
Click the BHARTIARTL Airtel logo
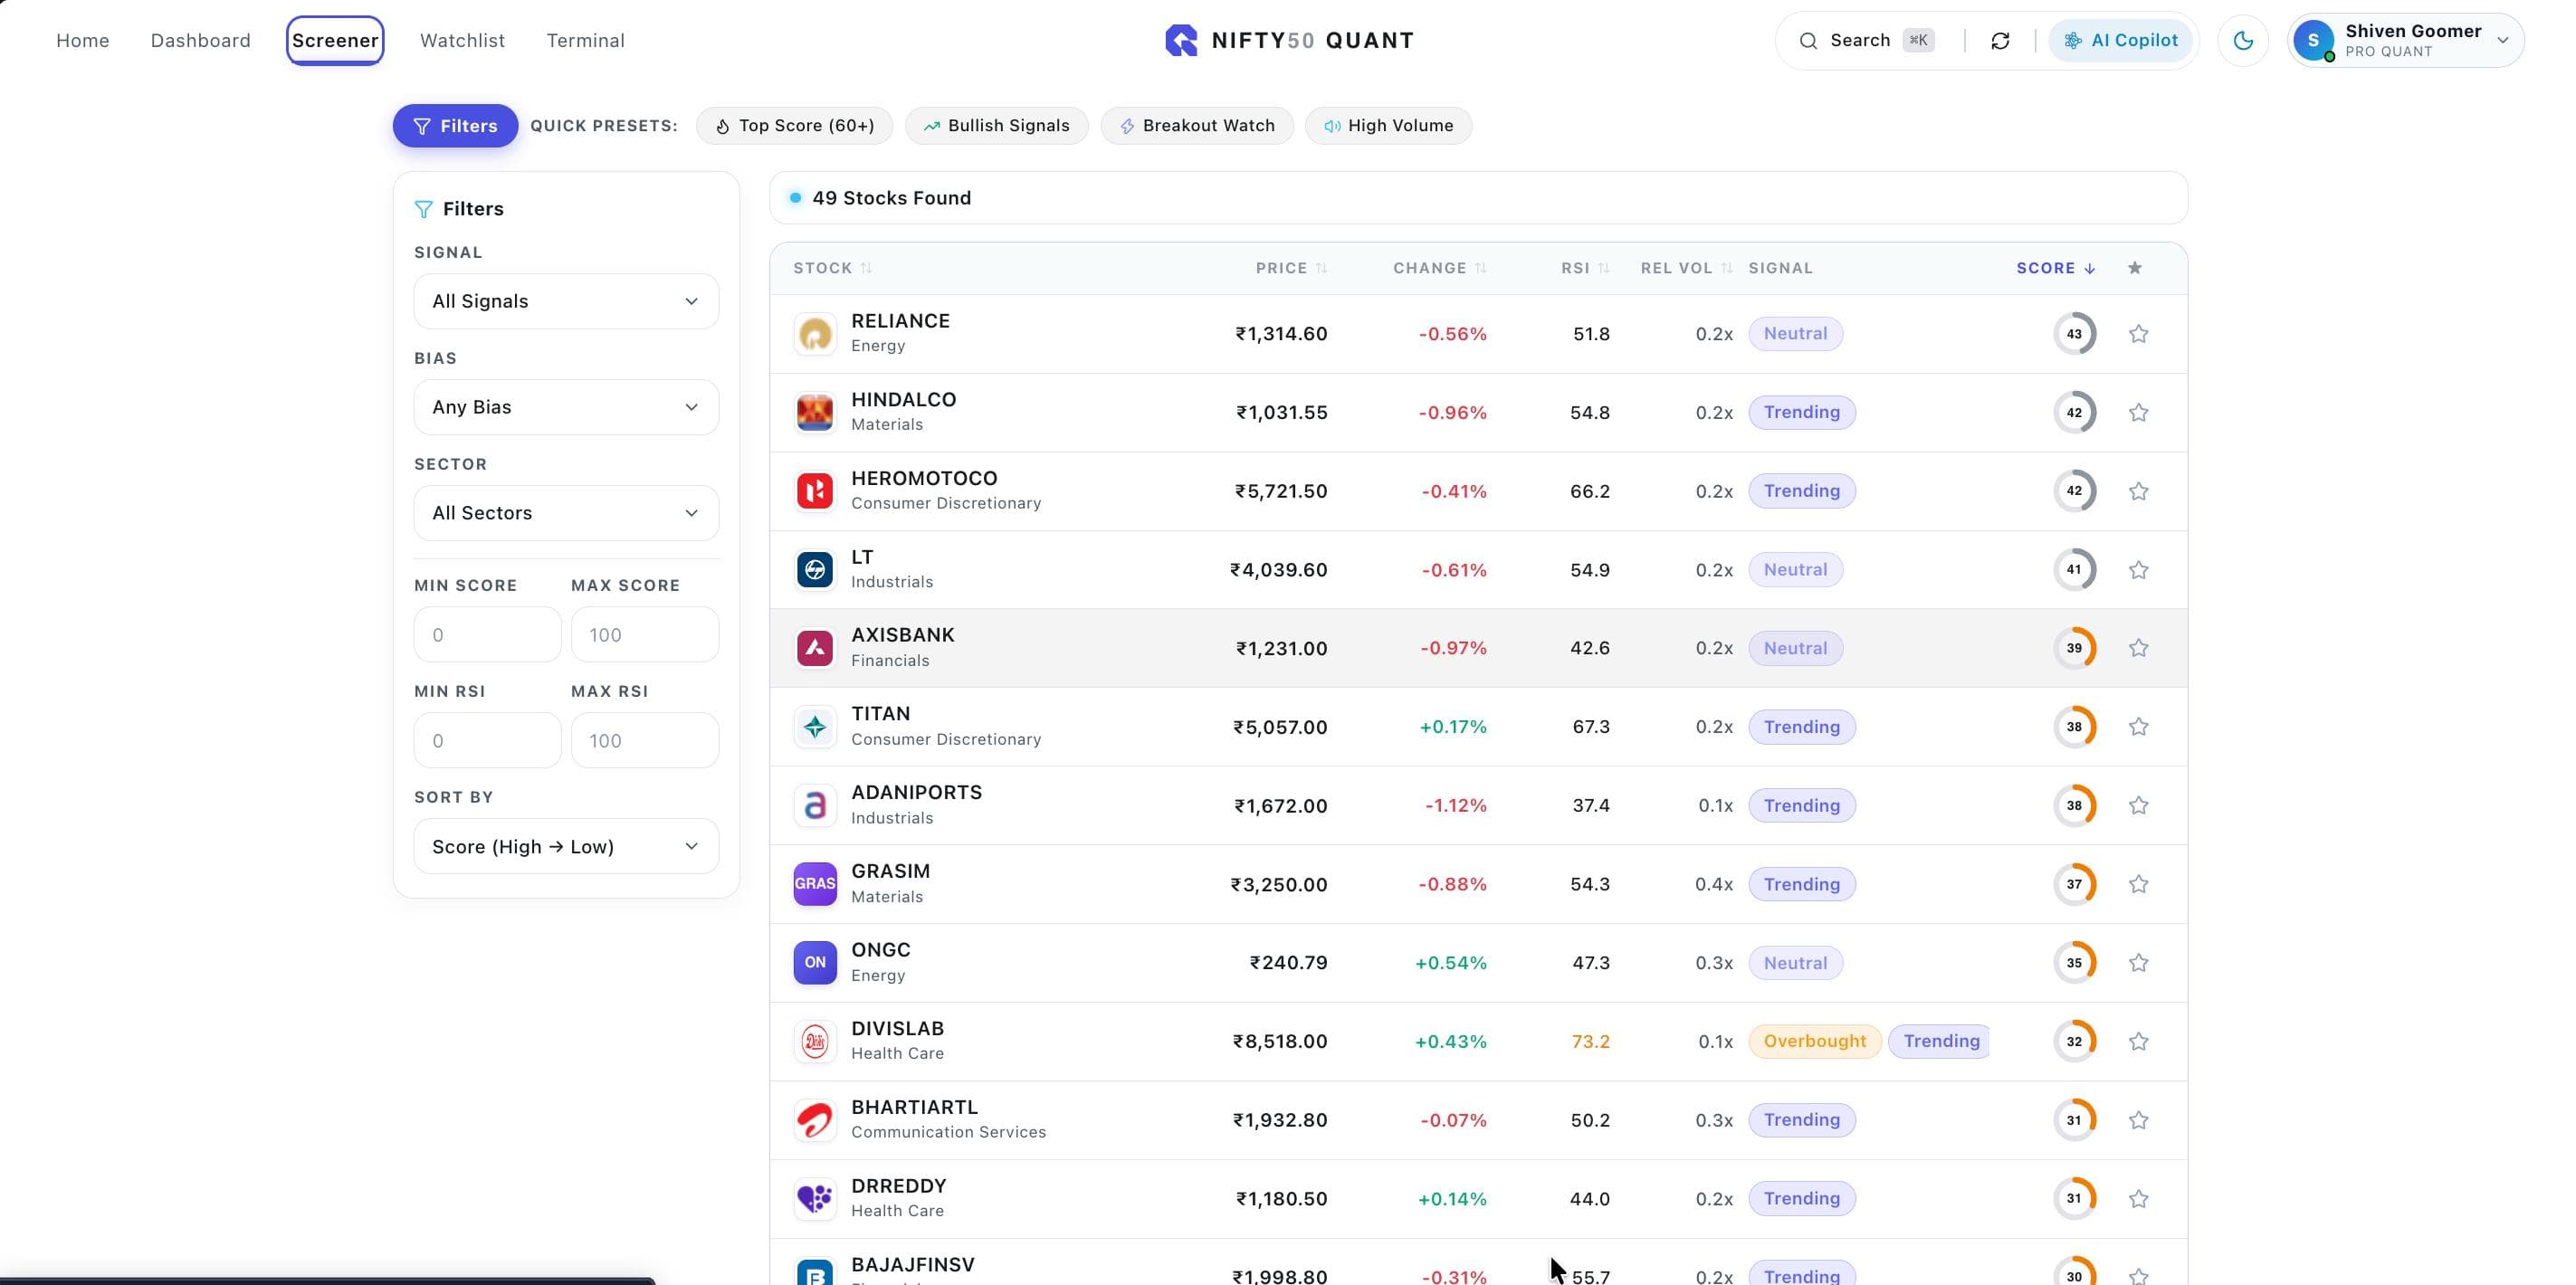815,1121
